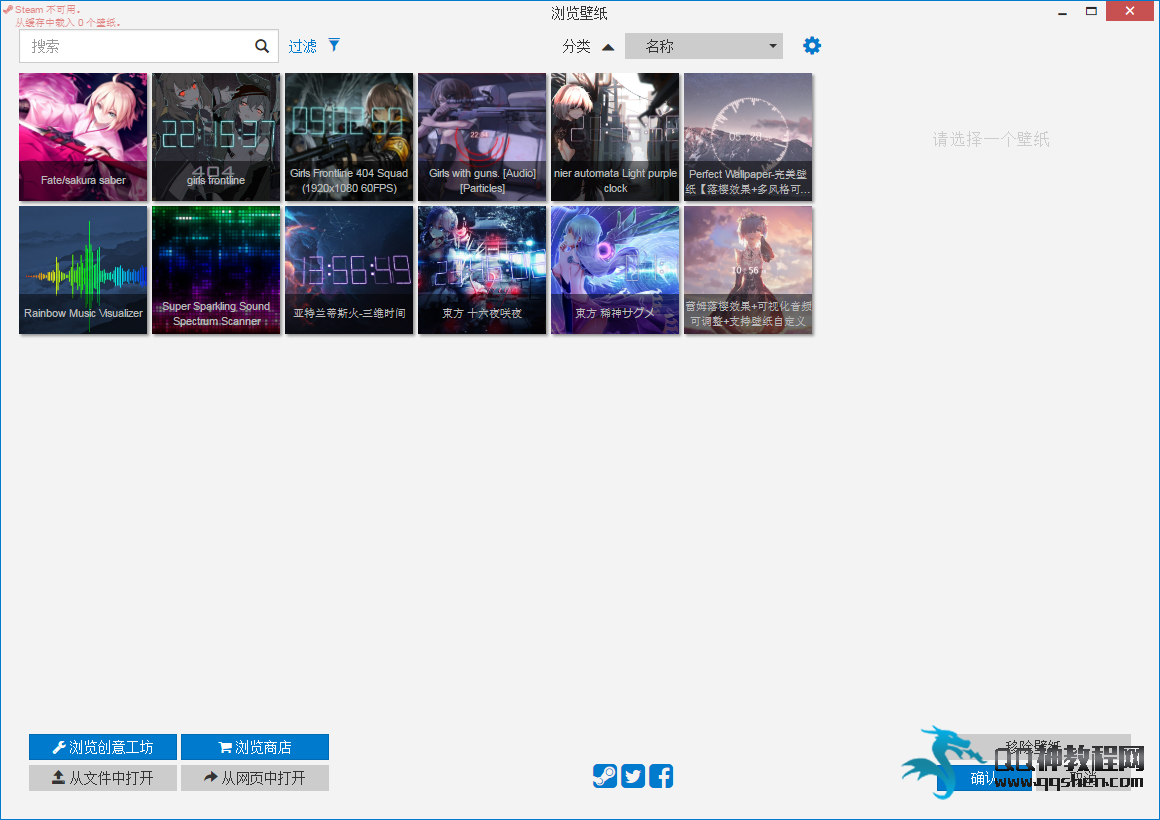Select the 東方 稀神サグメ wallpaper

(615, 270)
